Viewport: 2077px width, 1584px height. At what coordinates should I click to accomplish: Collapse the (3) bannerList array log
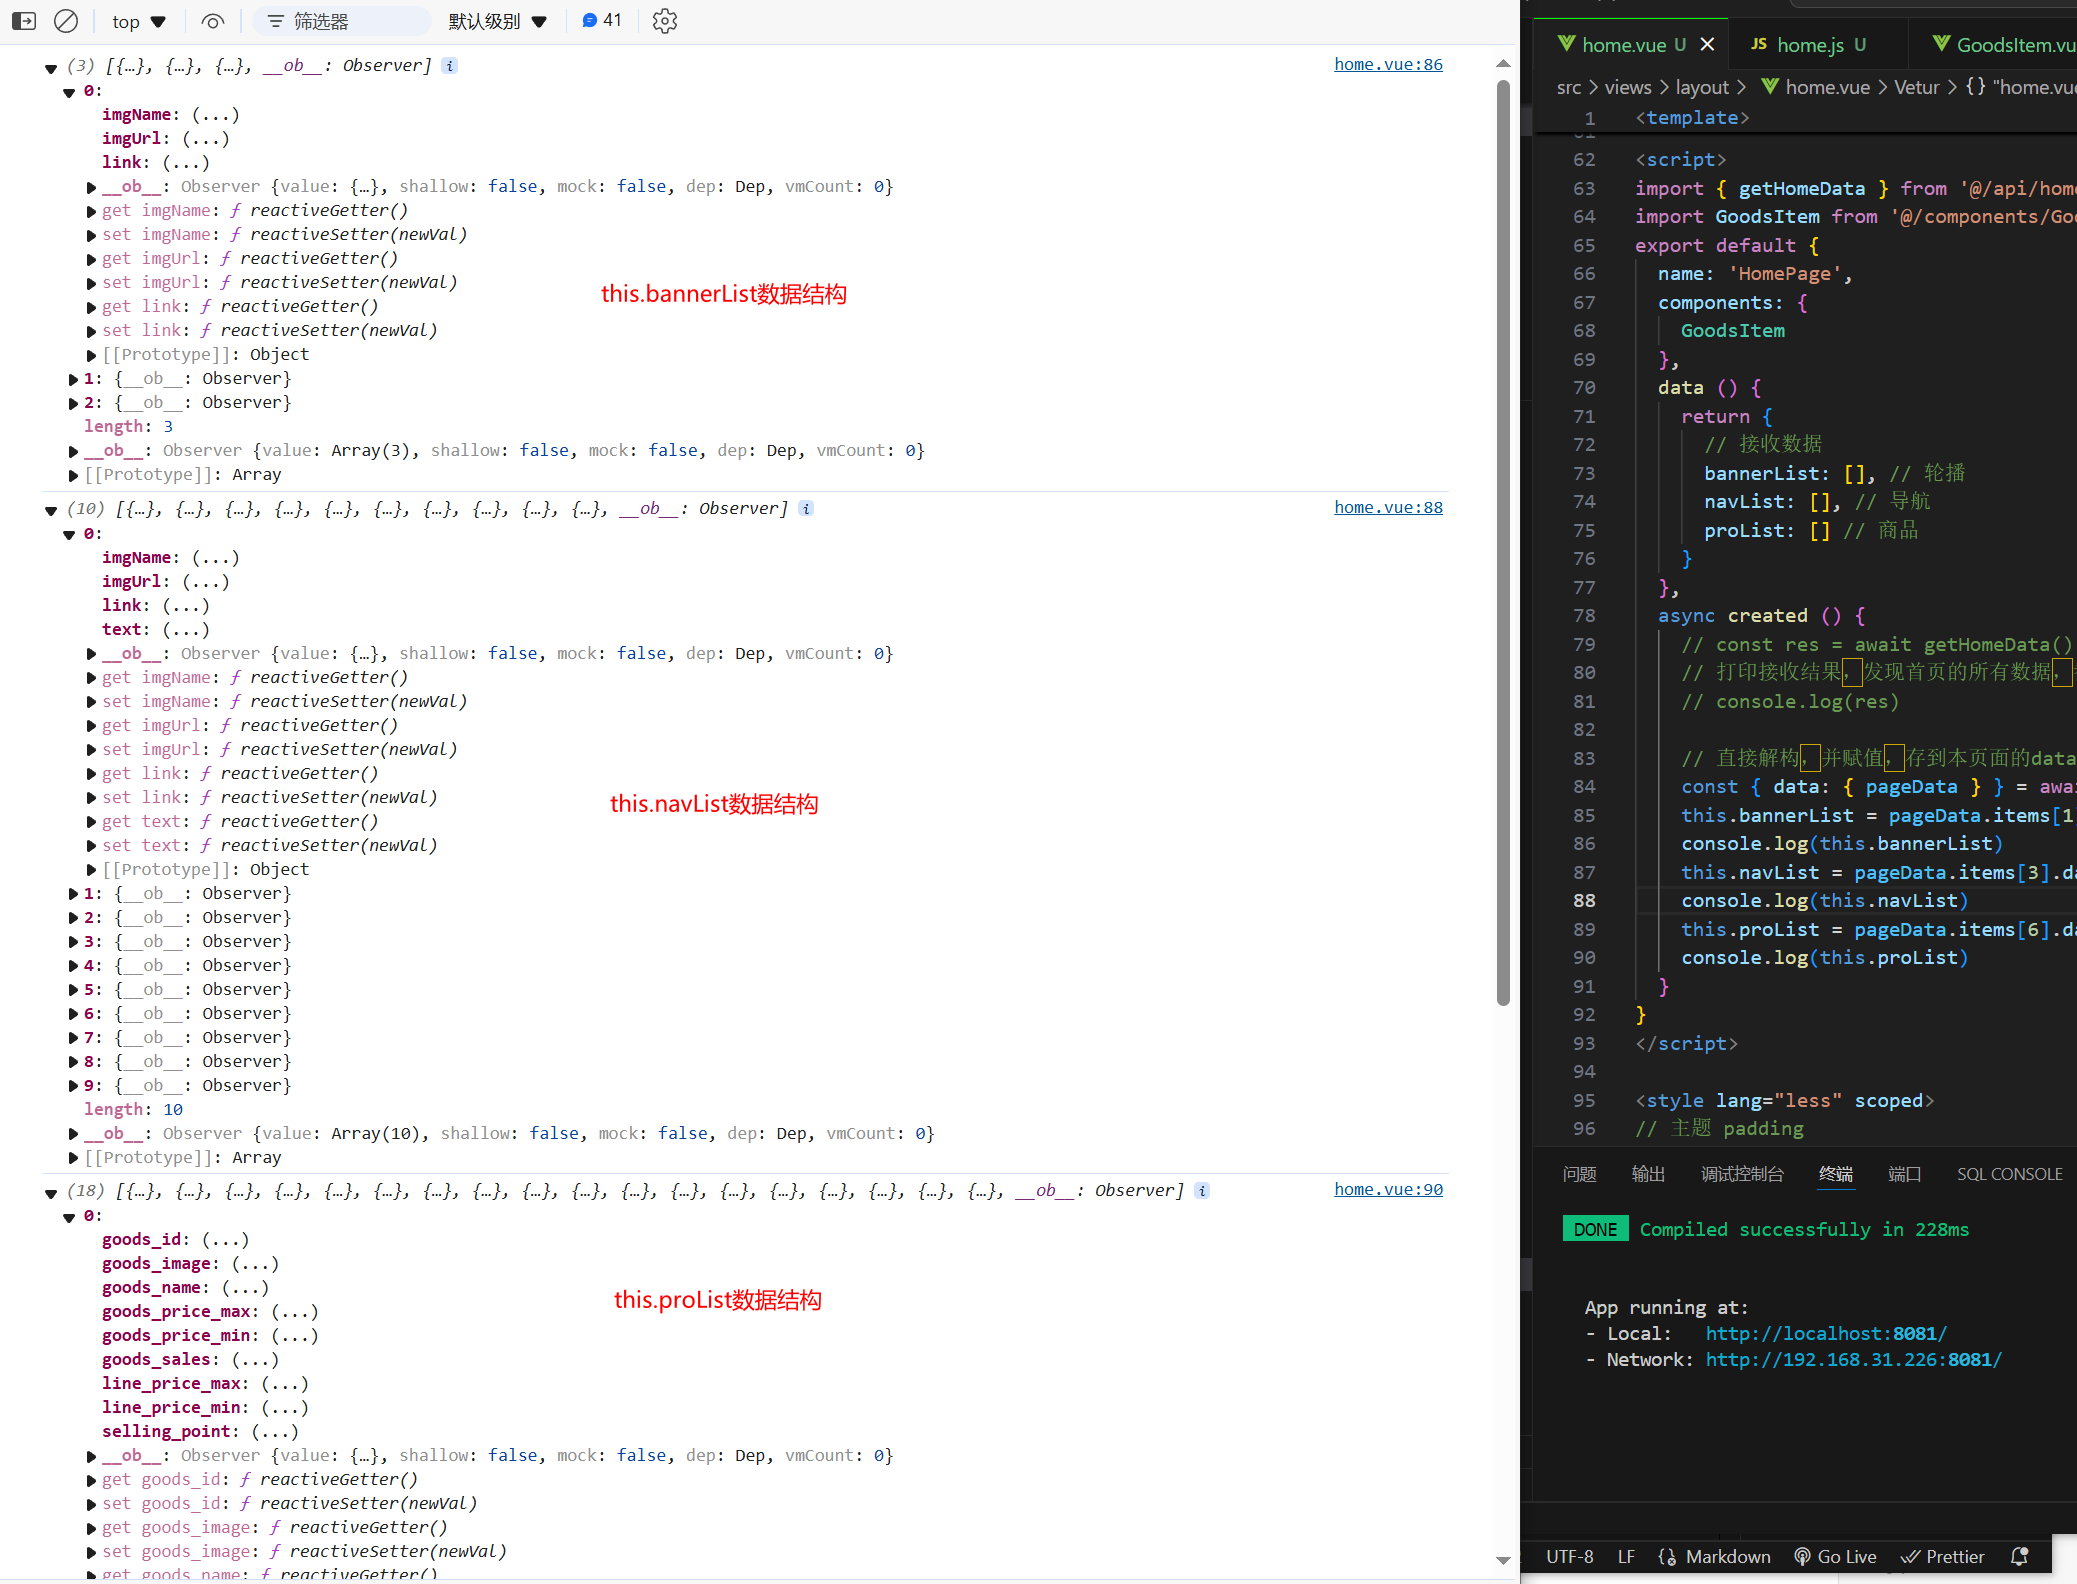click(51, 68)
